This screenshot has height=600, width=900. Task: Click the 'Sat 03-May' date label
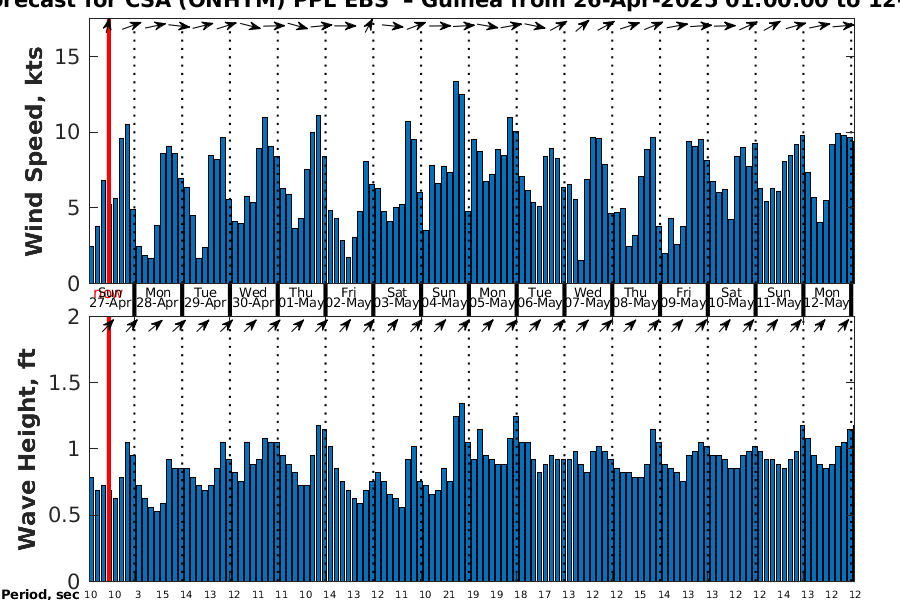point(397,298)
